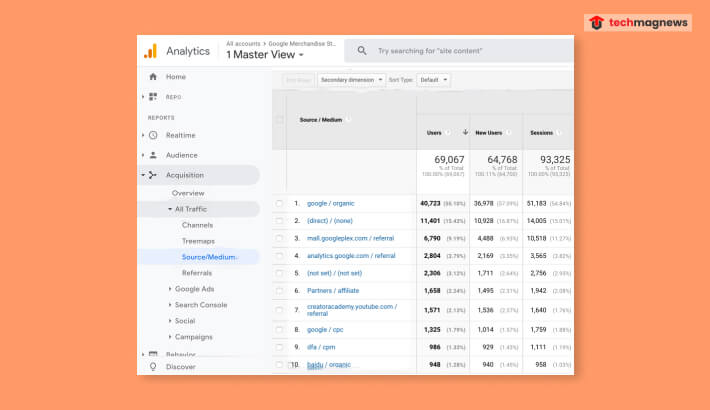Click the New Users column help icon
The image size is (710, 410).
point(508,133)
